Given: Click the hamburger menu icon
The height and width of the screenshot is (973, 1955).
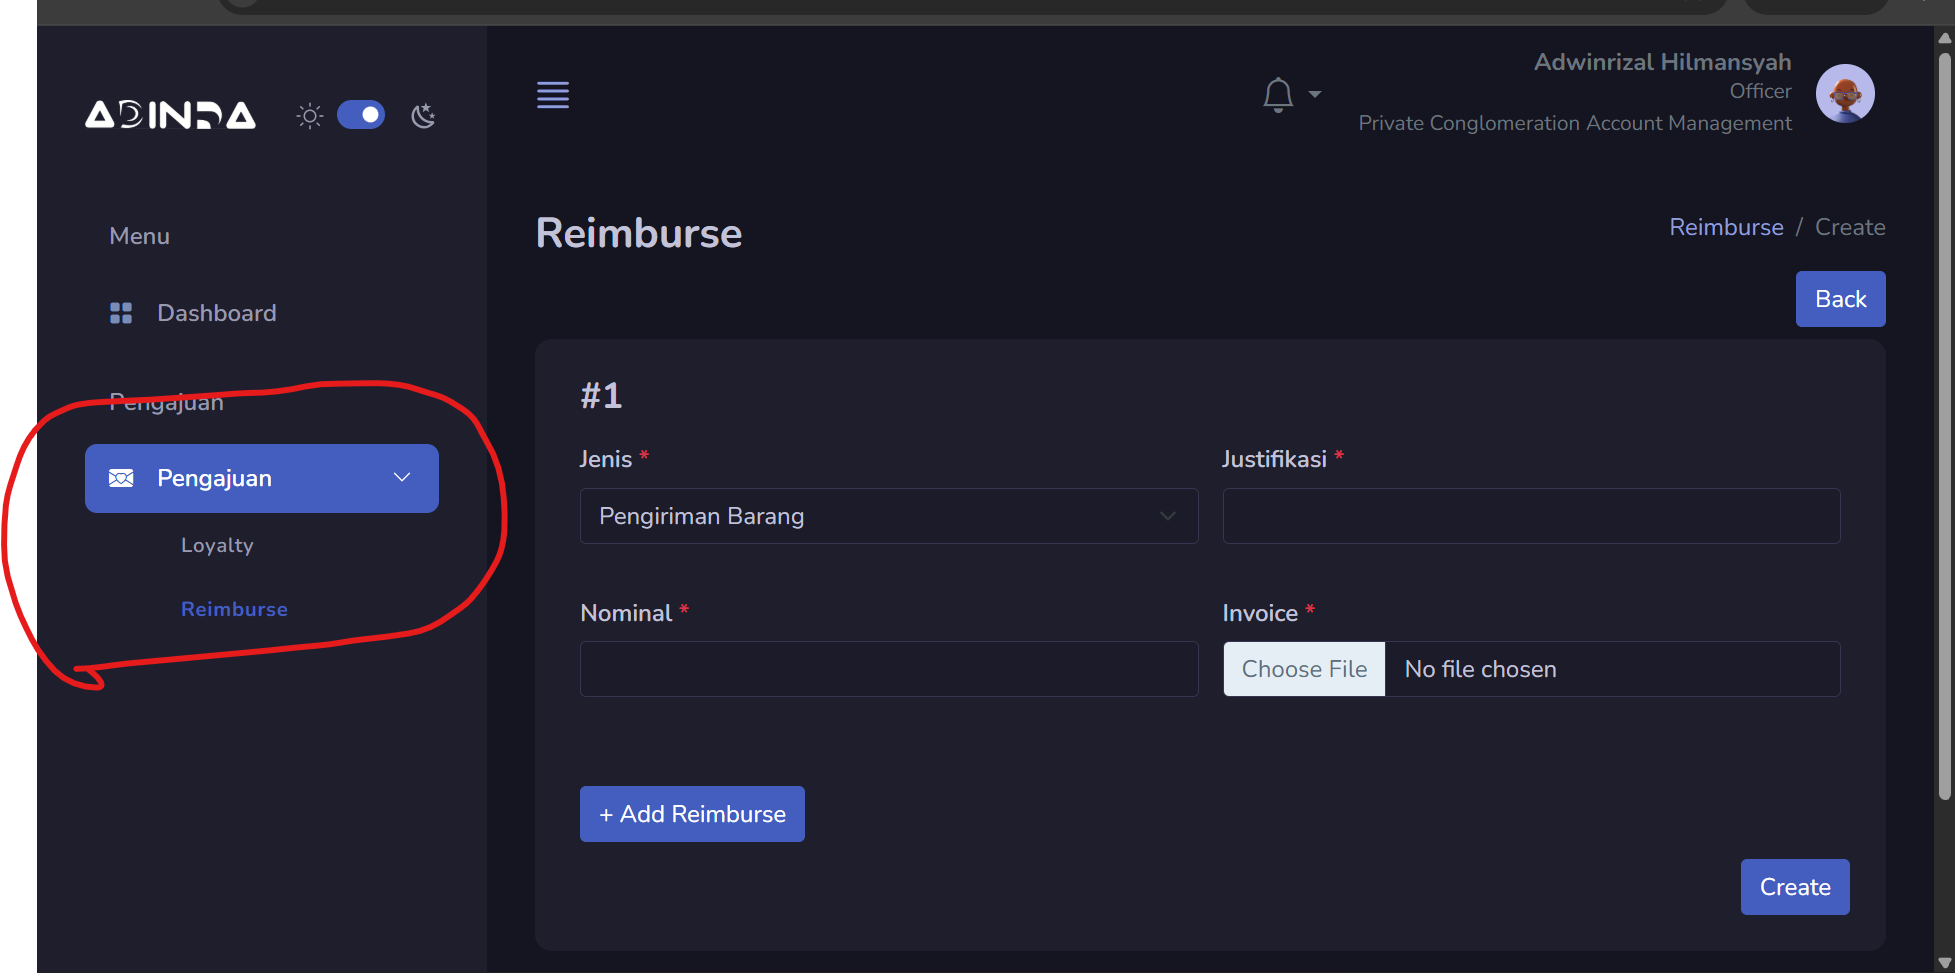Looking at the screenshot, I should [x=553, y=95].
